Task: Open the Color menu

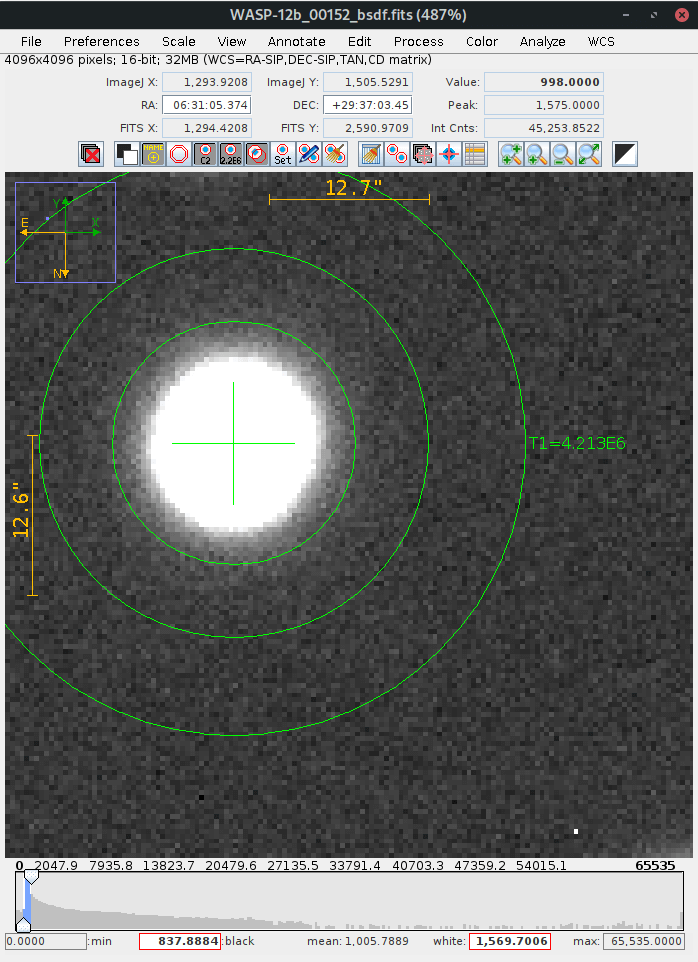Action: point(481,41)
